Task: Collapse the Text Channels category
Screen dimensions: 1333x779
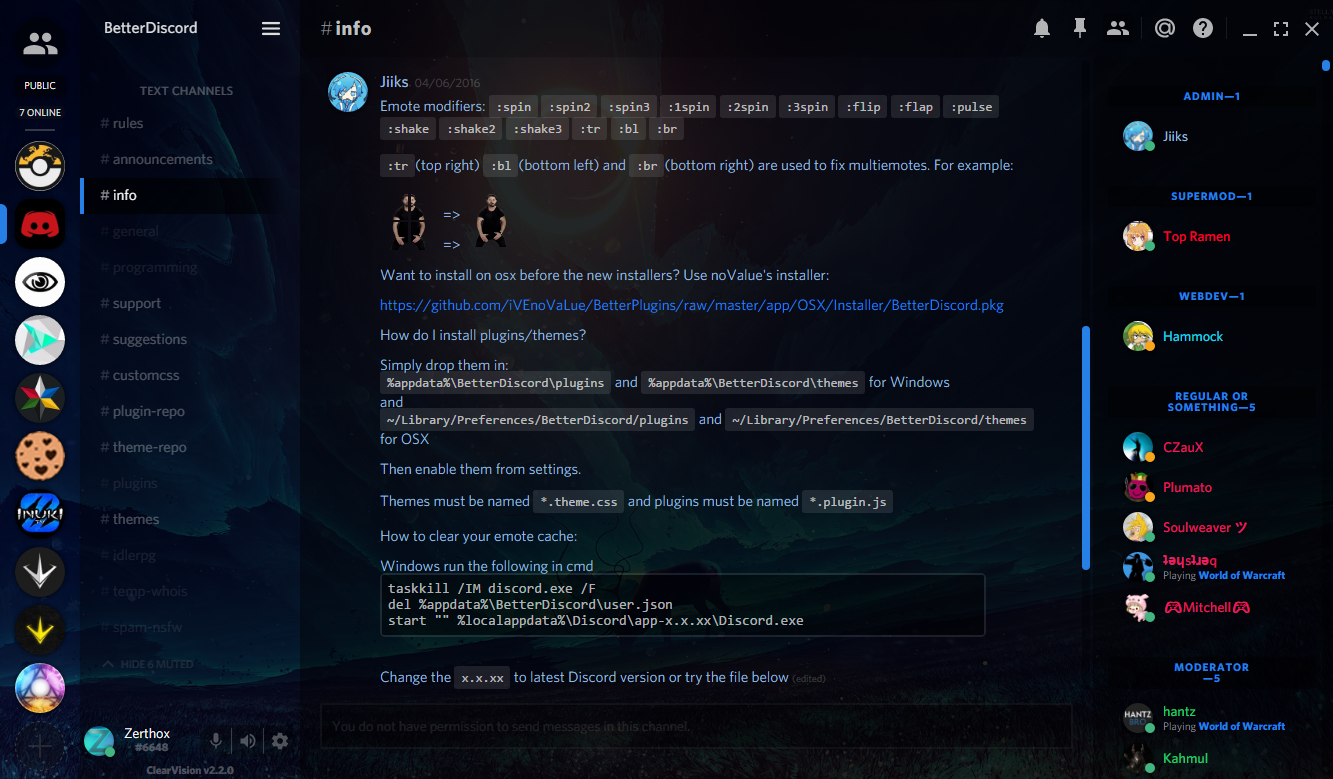Action: [x=186, y=91]
